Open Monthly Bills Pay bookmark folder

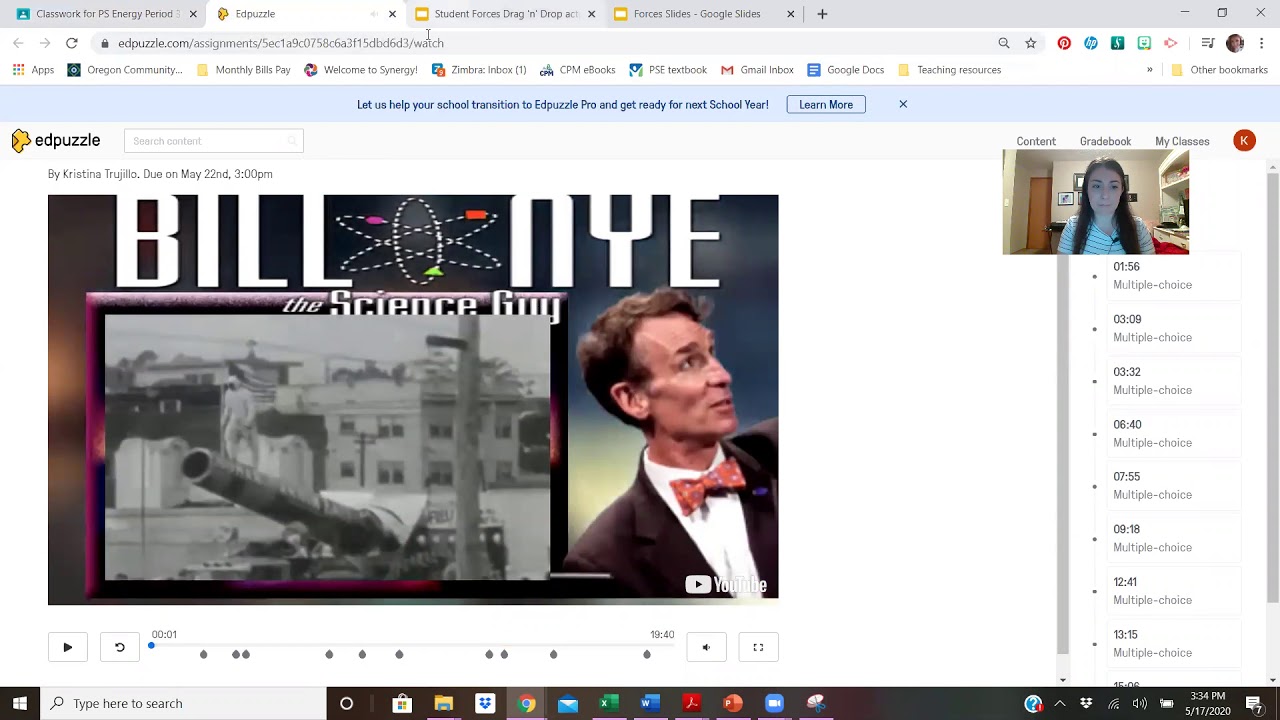click(x=244, y=70)
